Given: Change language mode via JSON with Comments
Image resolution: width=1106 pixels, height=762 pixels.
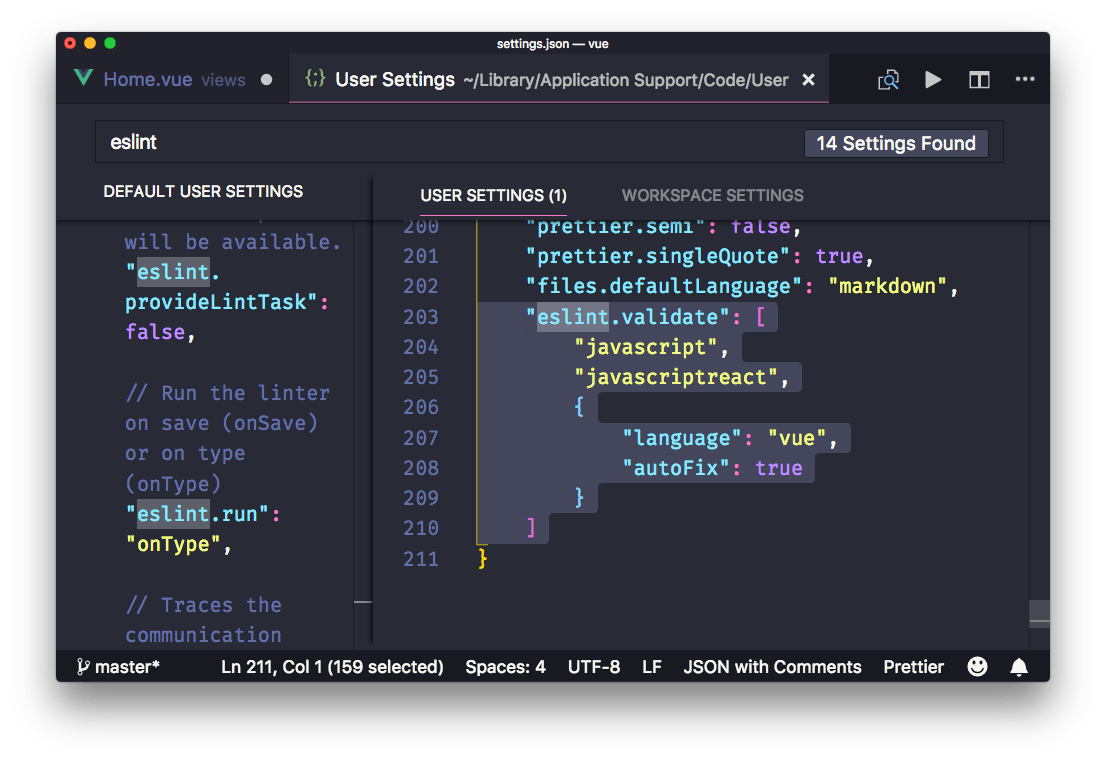Looking at the screenshot, I should click(772, 666).
